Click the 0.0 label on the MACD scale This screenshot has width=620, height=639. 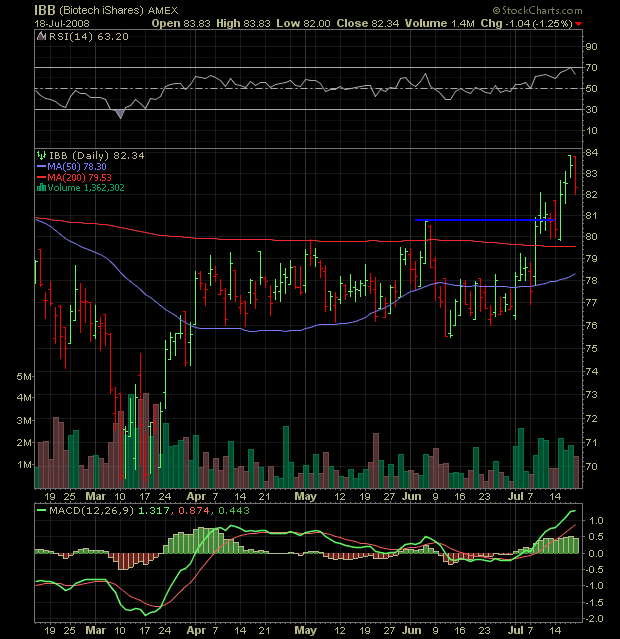click(x=595, y=553)
